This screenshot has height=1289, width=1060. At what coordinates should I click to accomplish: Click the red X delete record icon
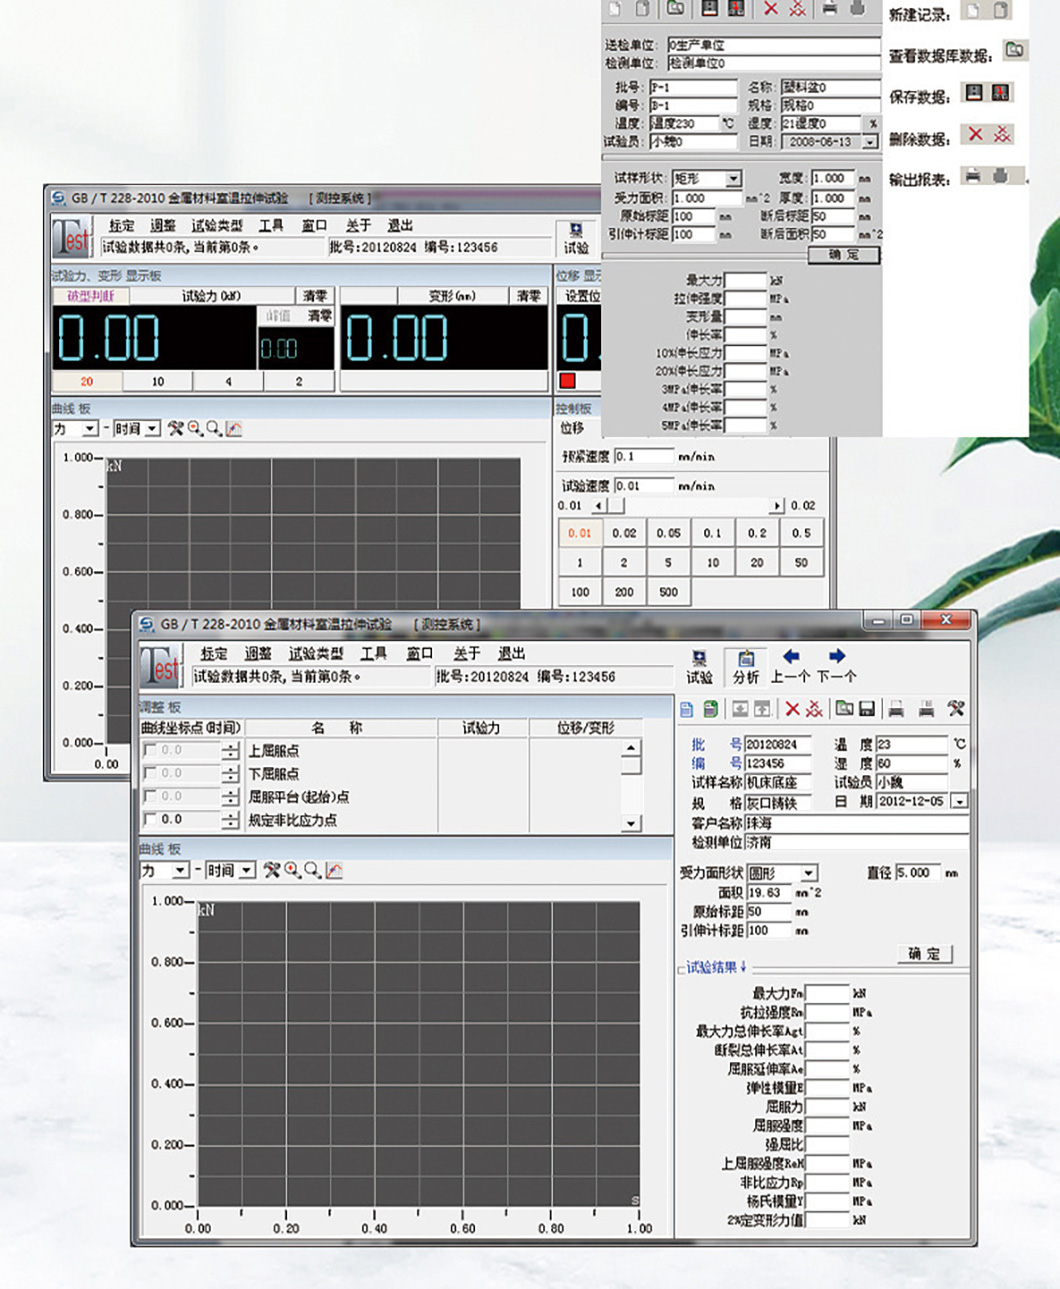[x=792, y=709]
